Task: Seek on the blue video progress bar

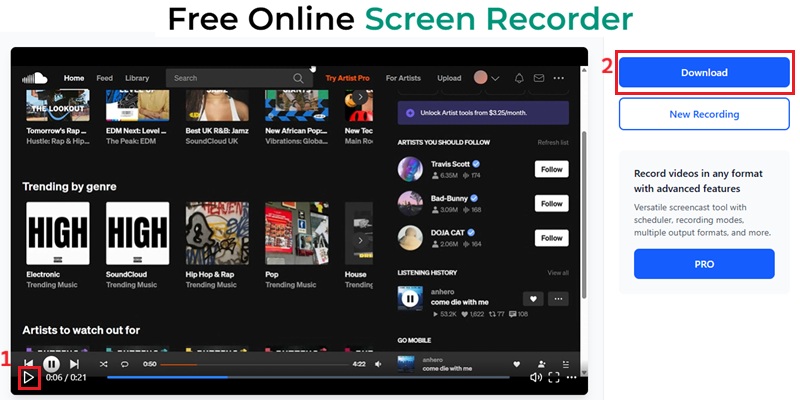Action: pyautogui.click(x=308, y=378)
